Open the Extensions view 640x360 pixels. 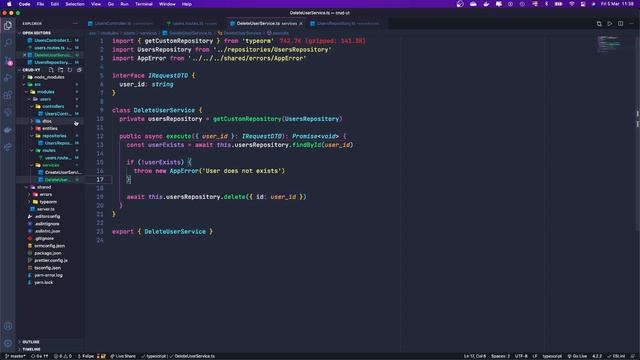click(x=8, y=95)
